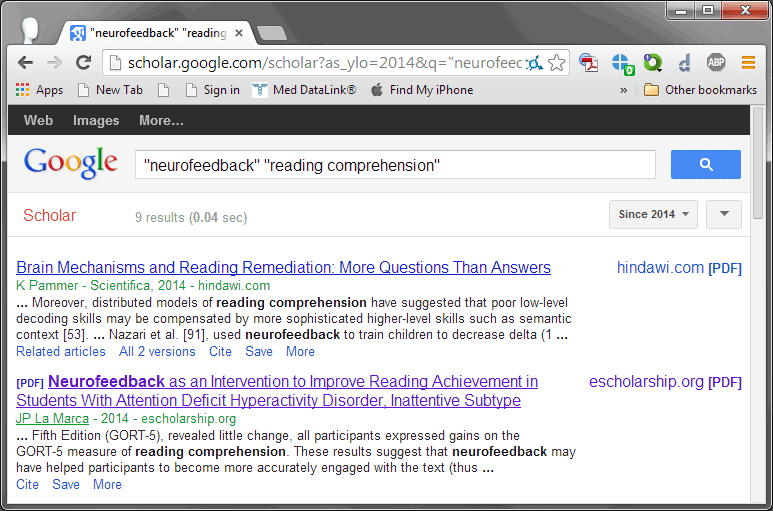This screenshot has height=511, width=773.
Task: Click the blue 'd' extension icon
Action: pyautogui.click(x=684, y=63)
